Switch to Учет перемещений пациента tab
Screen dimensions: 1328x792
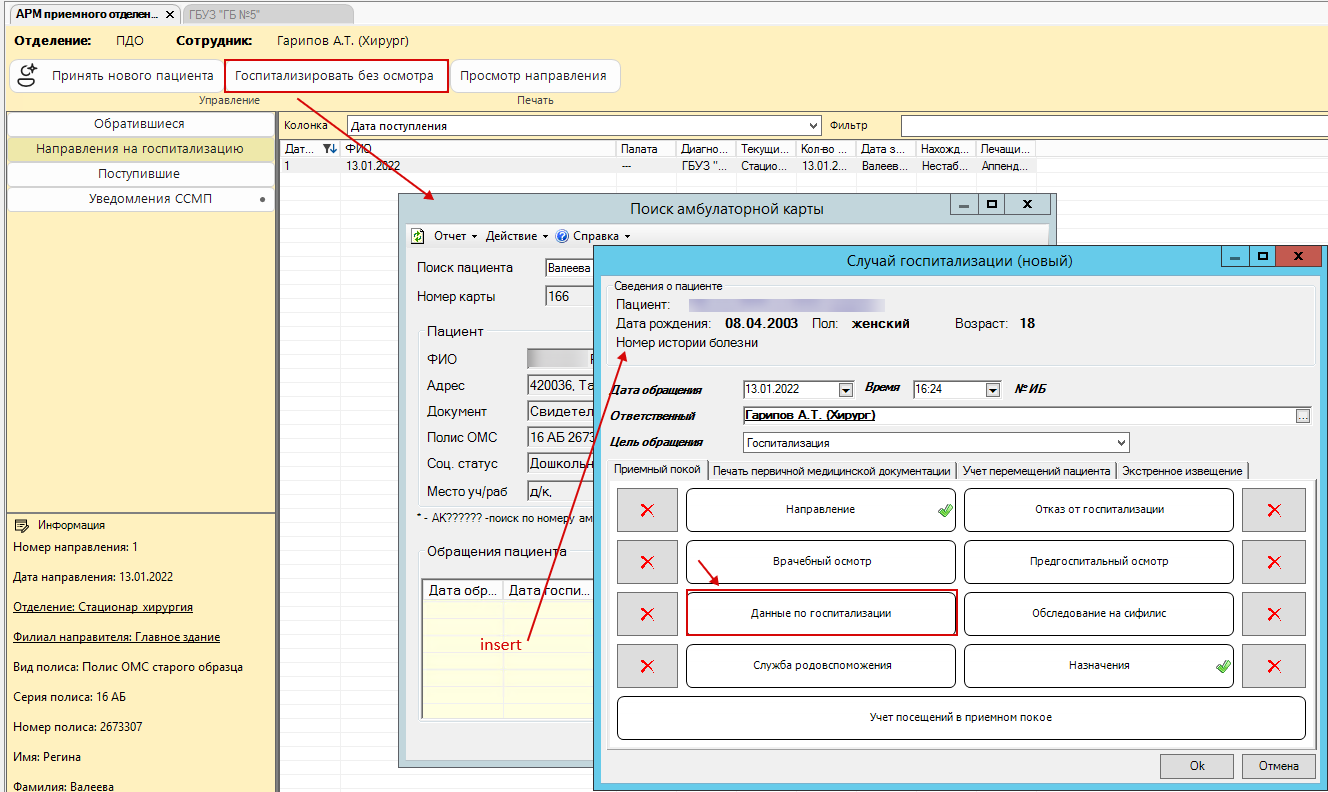click(x=1036, y=471)
